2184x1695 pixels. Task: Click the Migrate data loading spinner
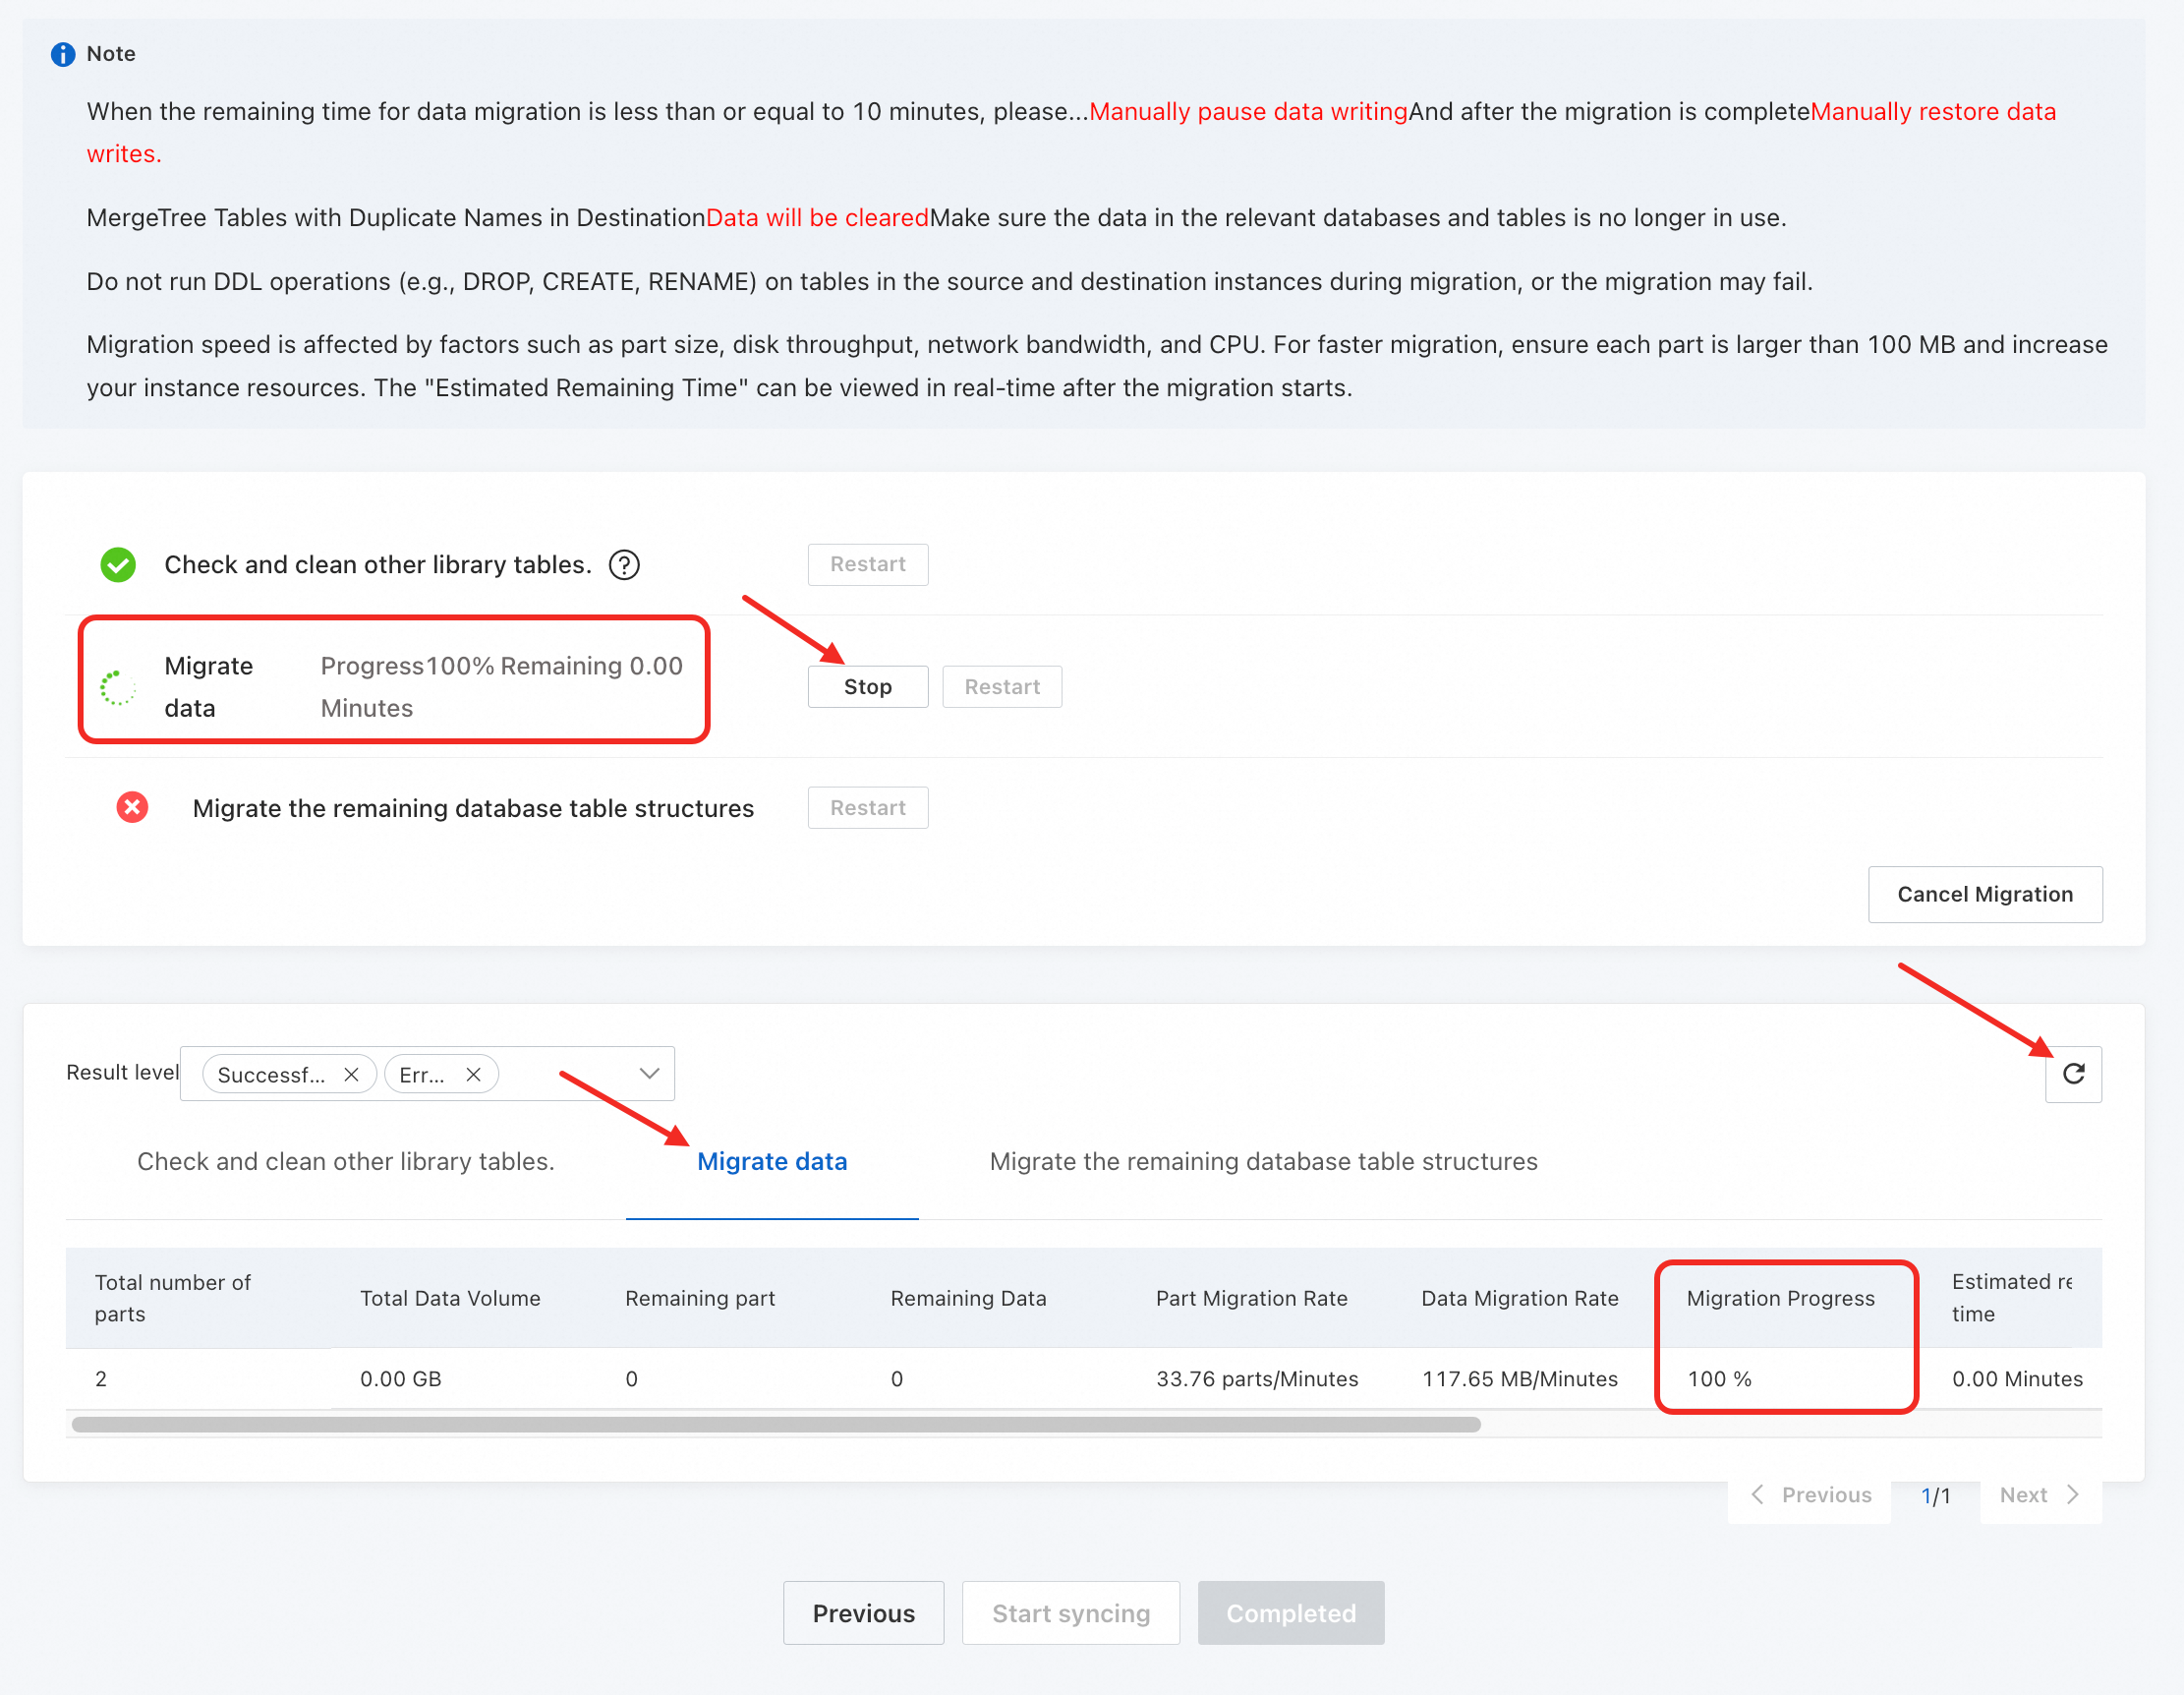(x=118, y=687)
